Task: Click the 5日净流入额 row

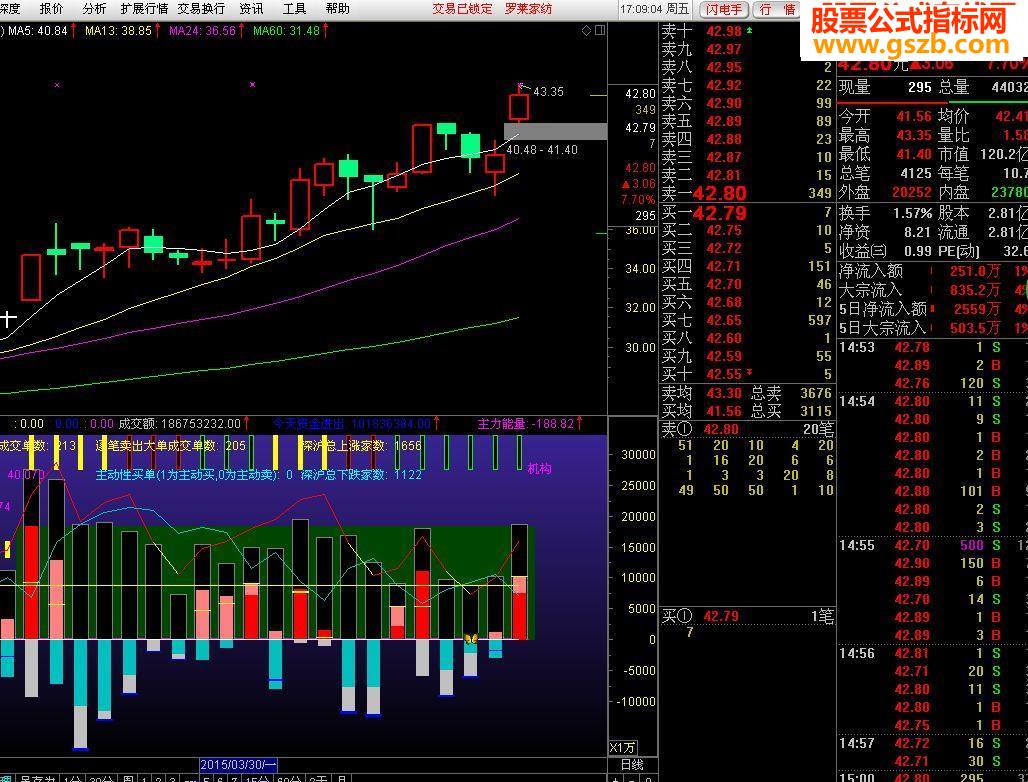Action: (933, 309)
